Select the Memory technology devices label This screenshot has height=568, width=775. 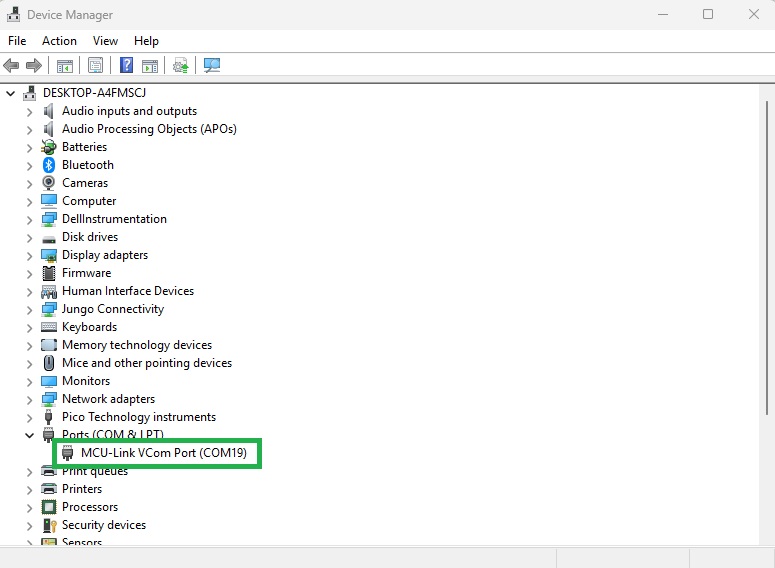tap(137, 345)
